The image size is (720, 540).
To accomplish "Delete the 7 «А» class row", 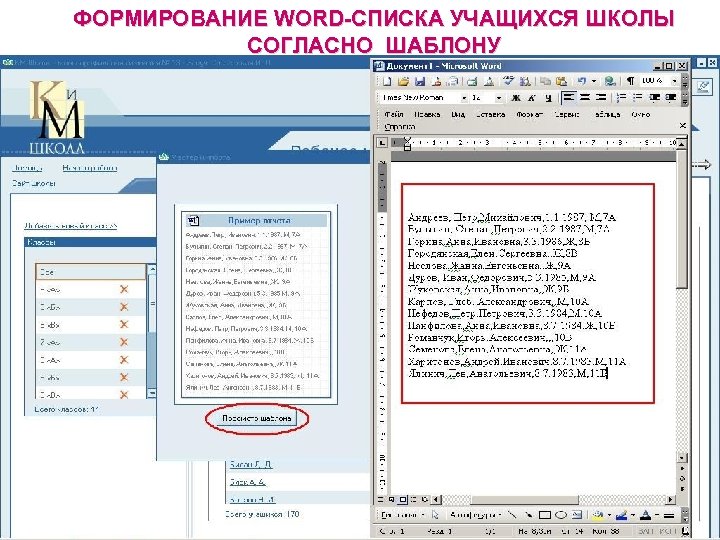I will tap(124, 342).
